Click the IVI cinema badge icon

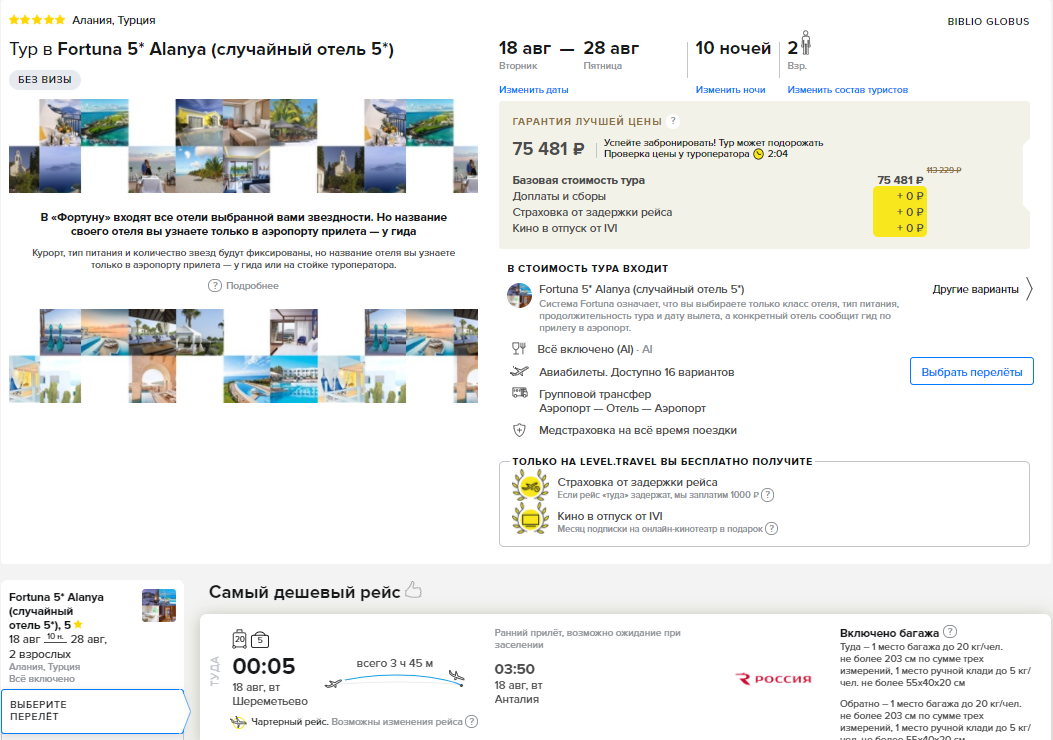pos(531,519)
